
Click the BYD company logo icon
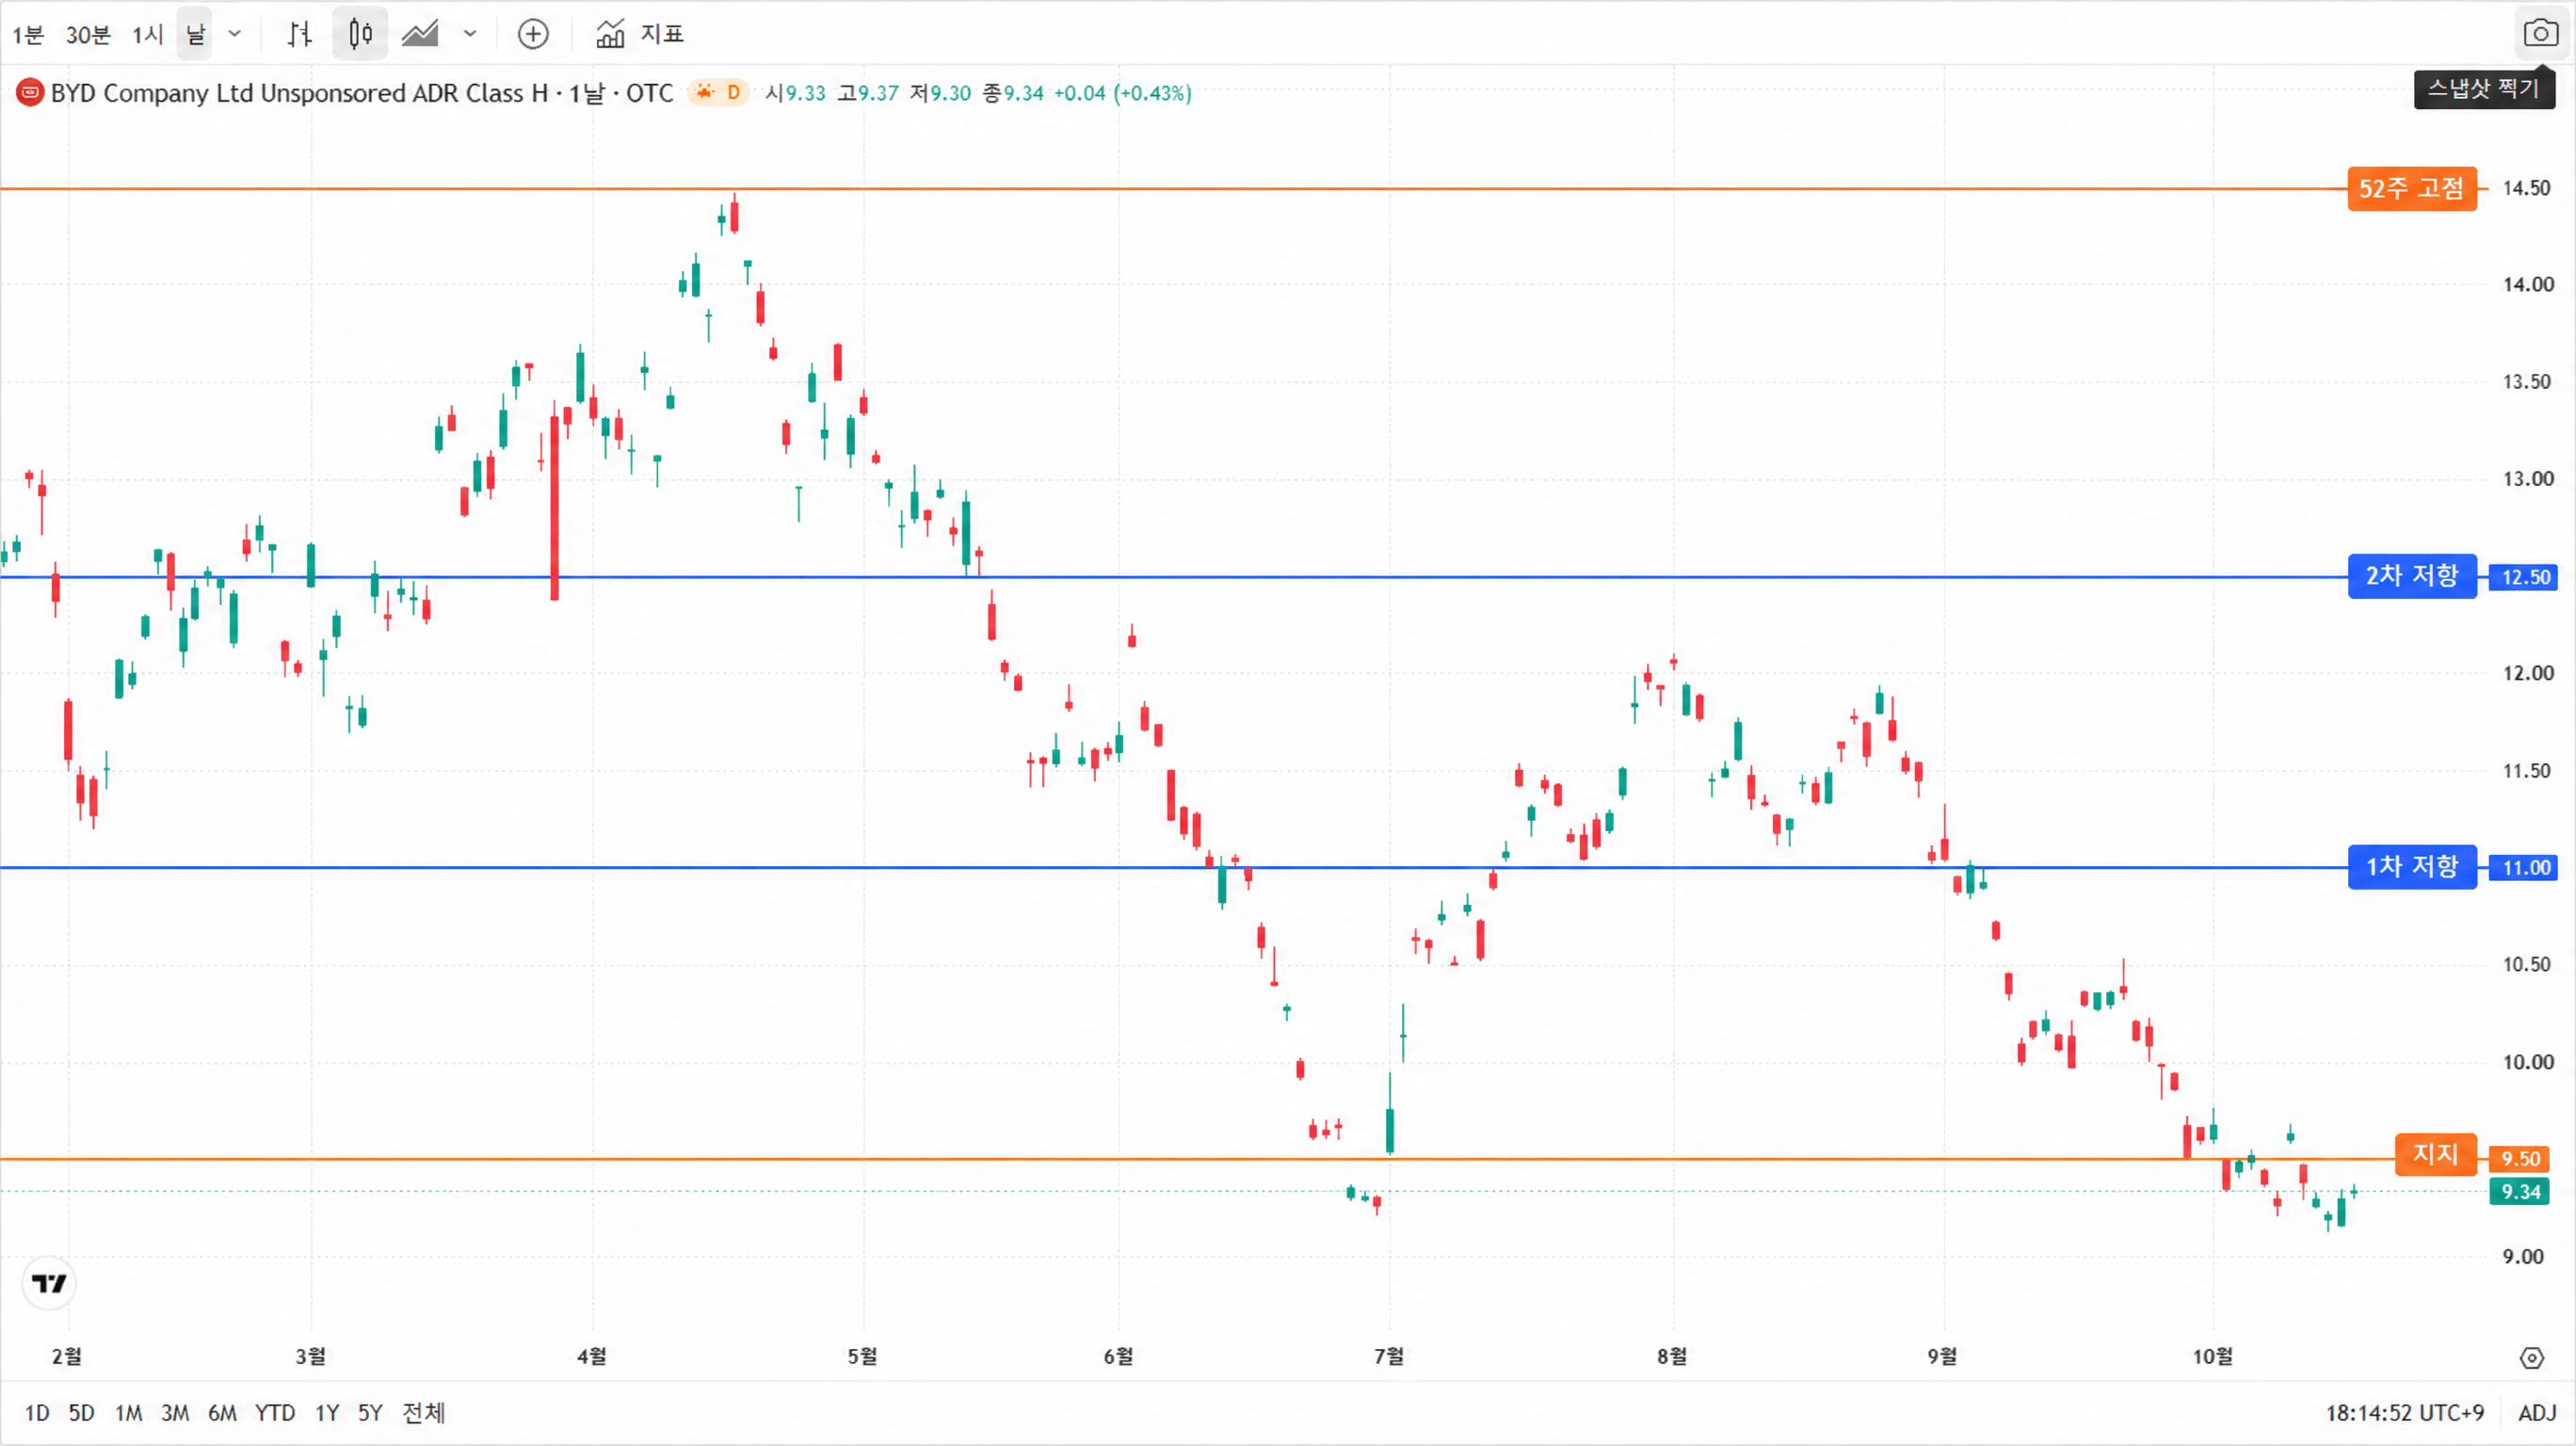(30, 93)
